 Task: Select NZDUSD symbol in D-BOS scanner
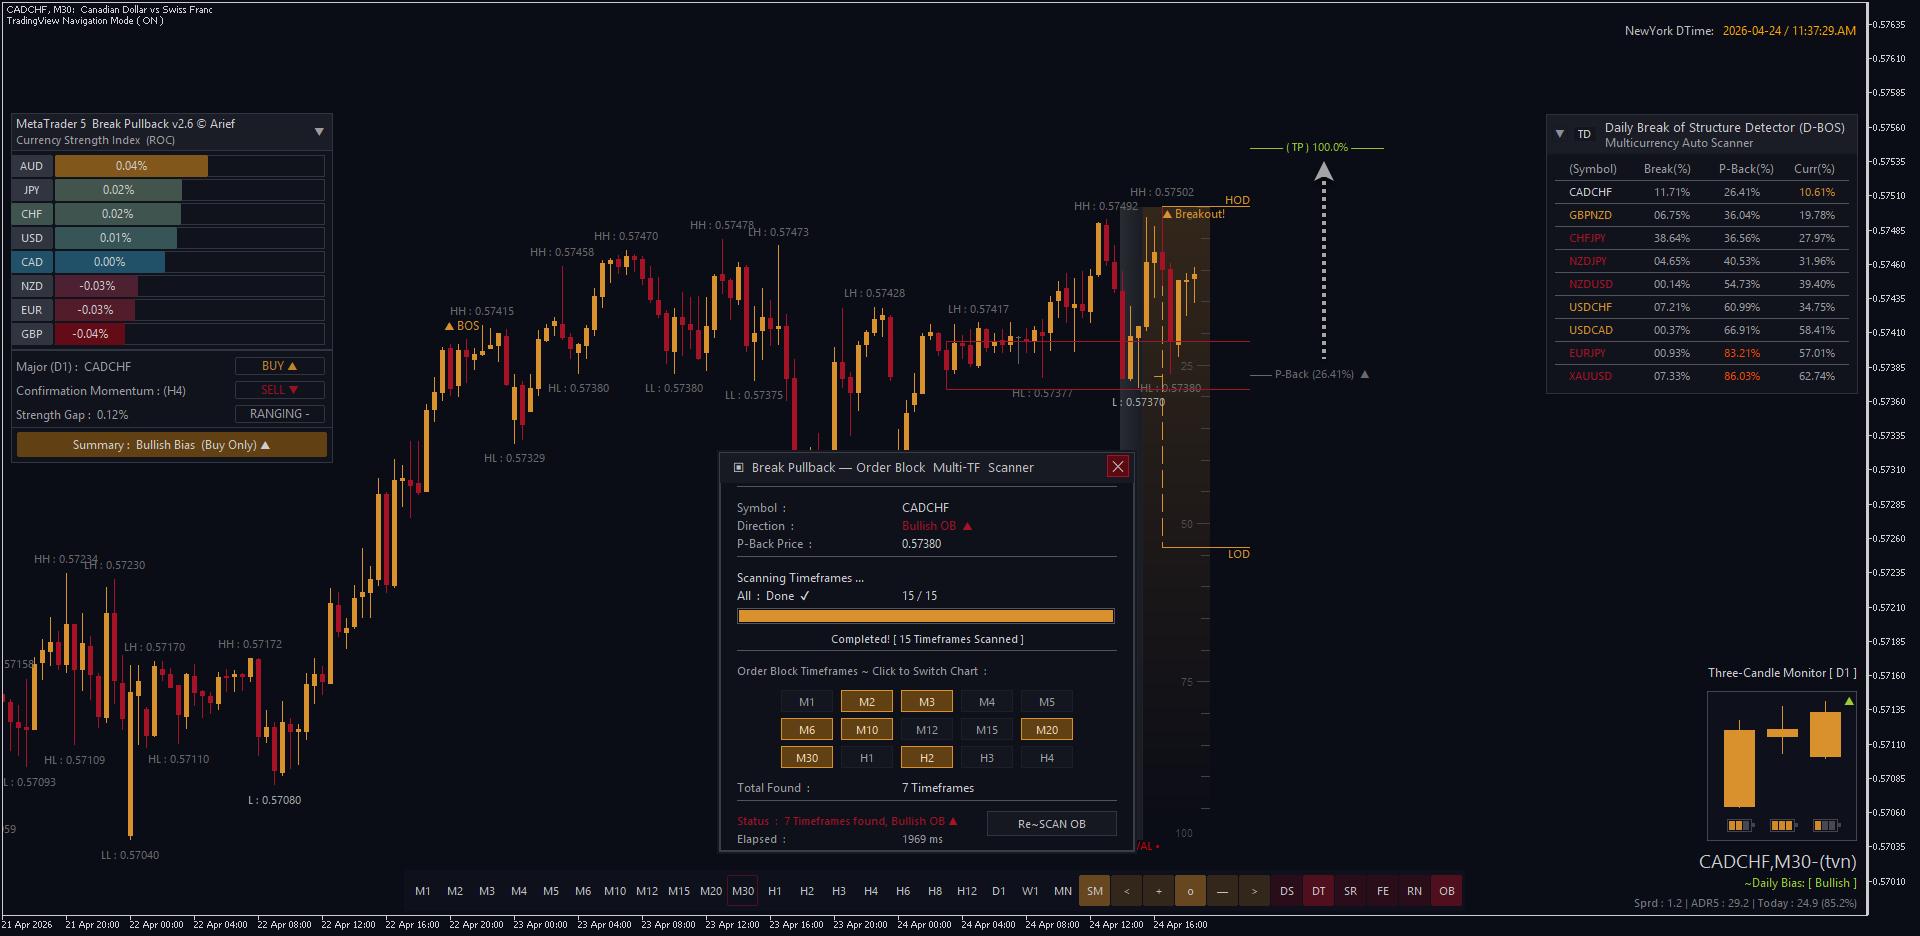[1591, 284]
